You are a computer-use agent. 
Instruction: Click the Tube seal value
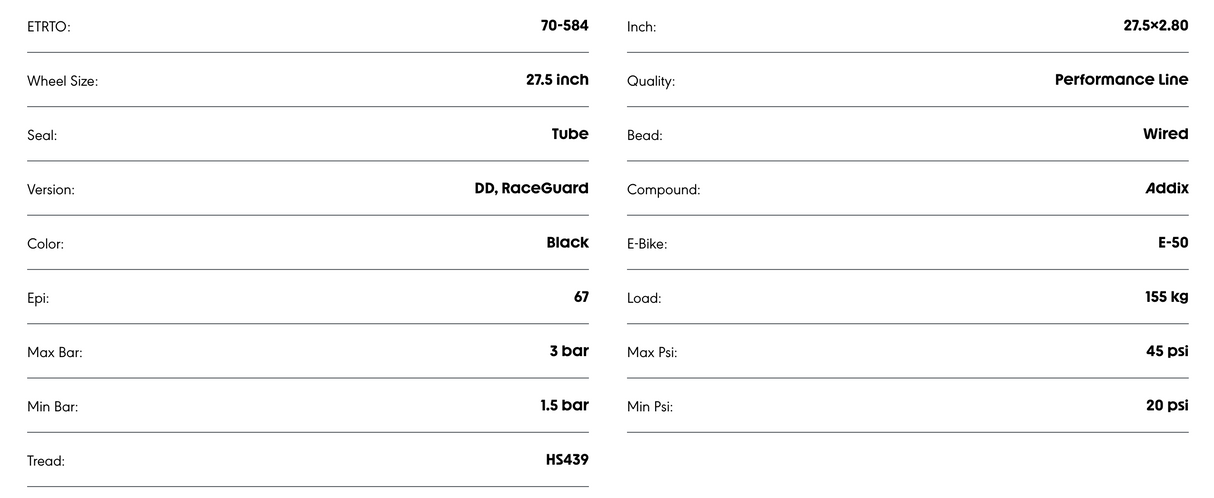point(570,134)
